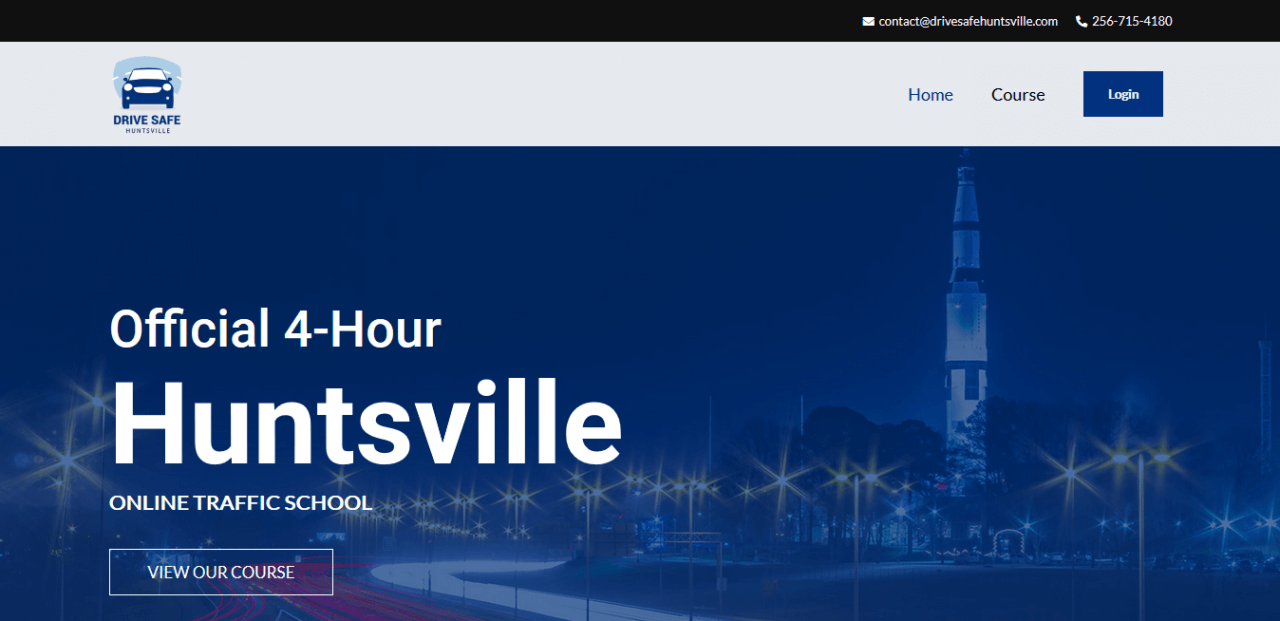Click the large Huntsville headline

[x=365, y=424]
